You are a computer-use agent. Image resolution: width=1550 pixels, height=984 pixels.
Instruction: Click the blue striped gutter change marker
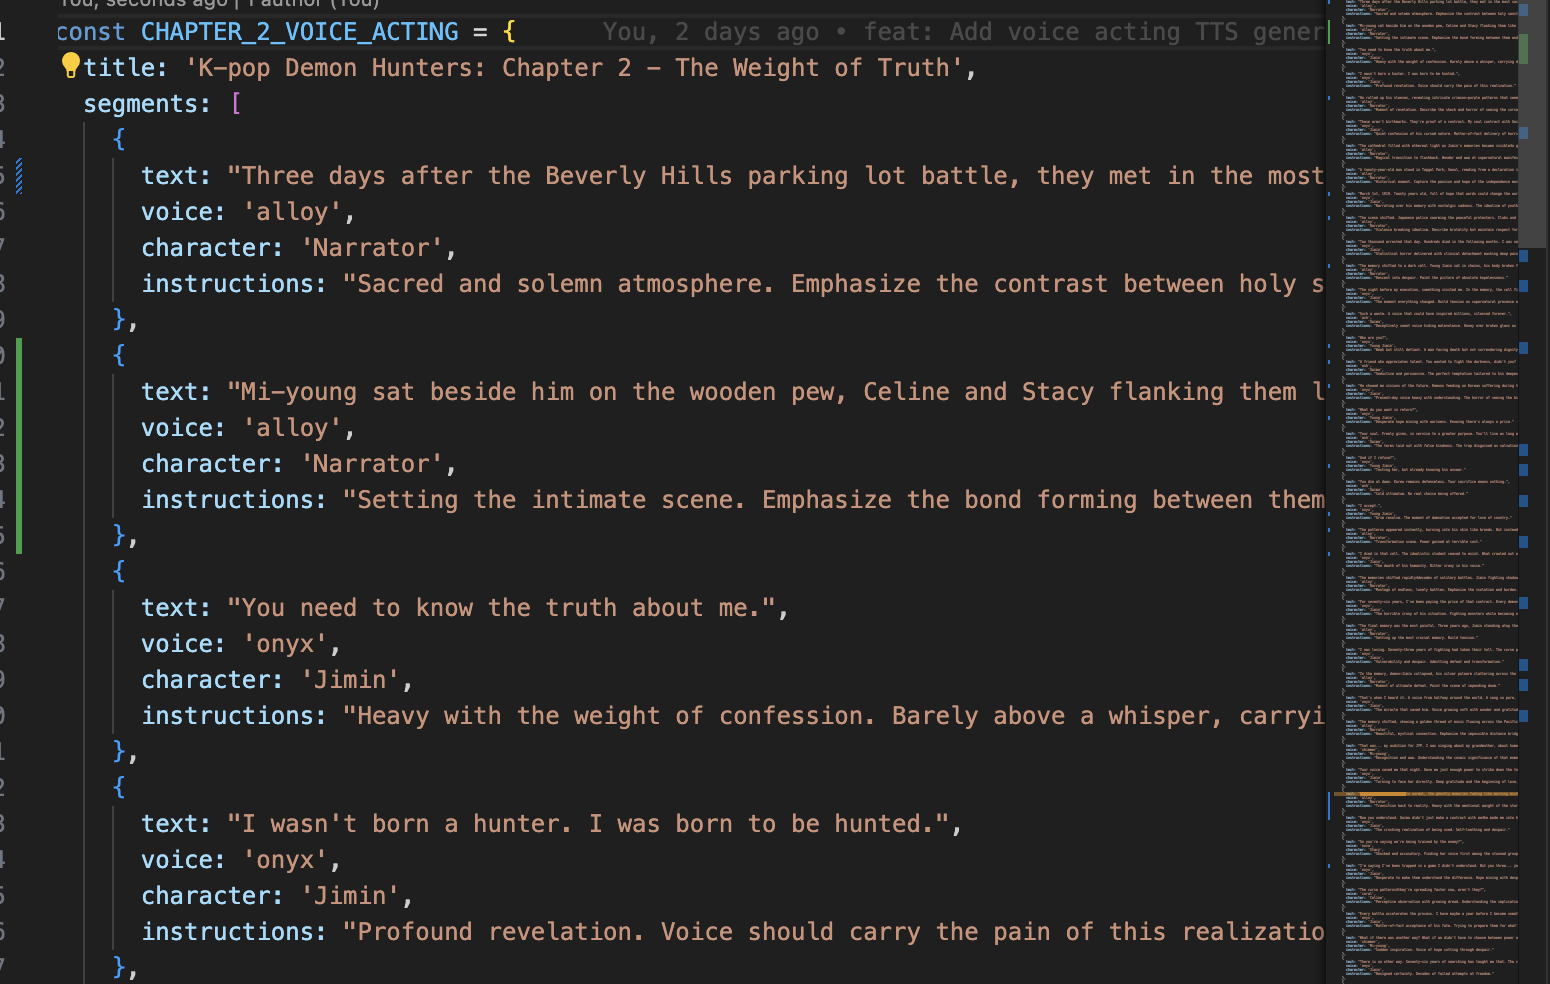(x=19, y=176)
